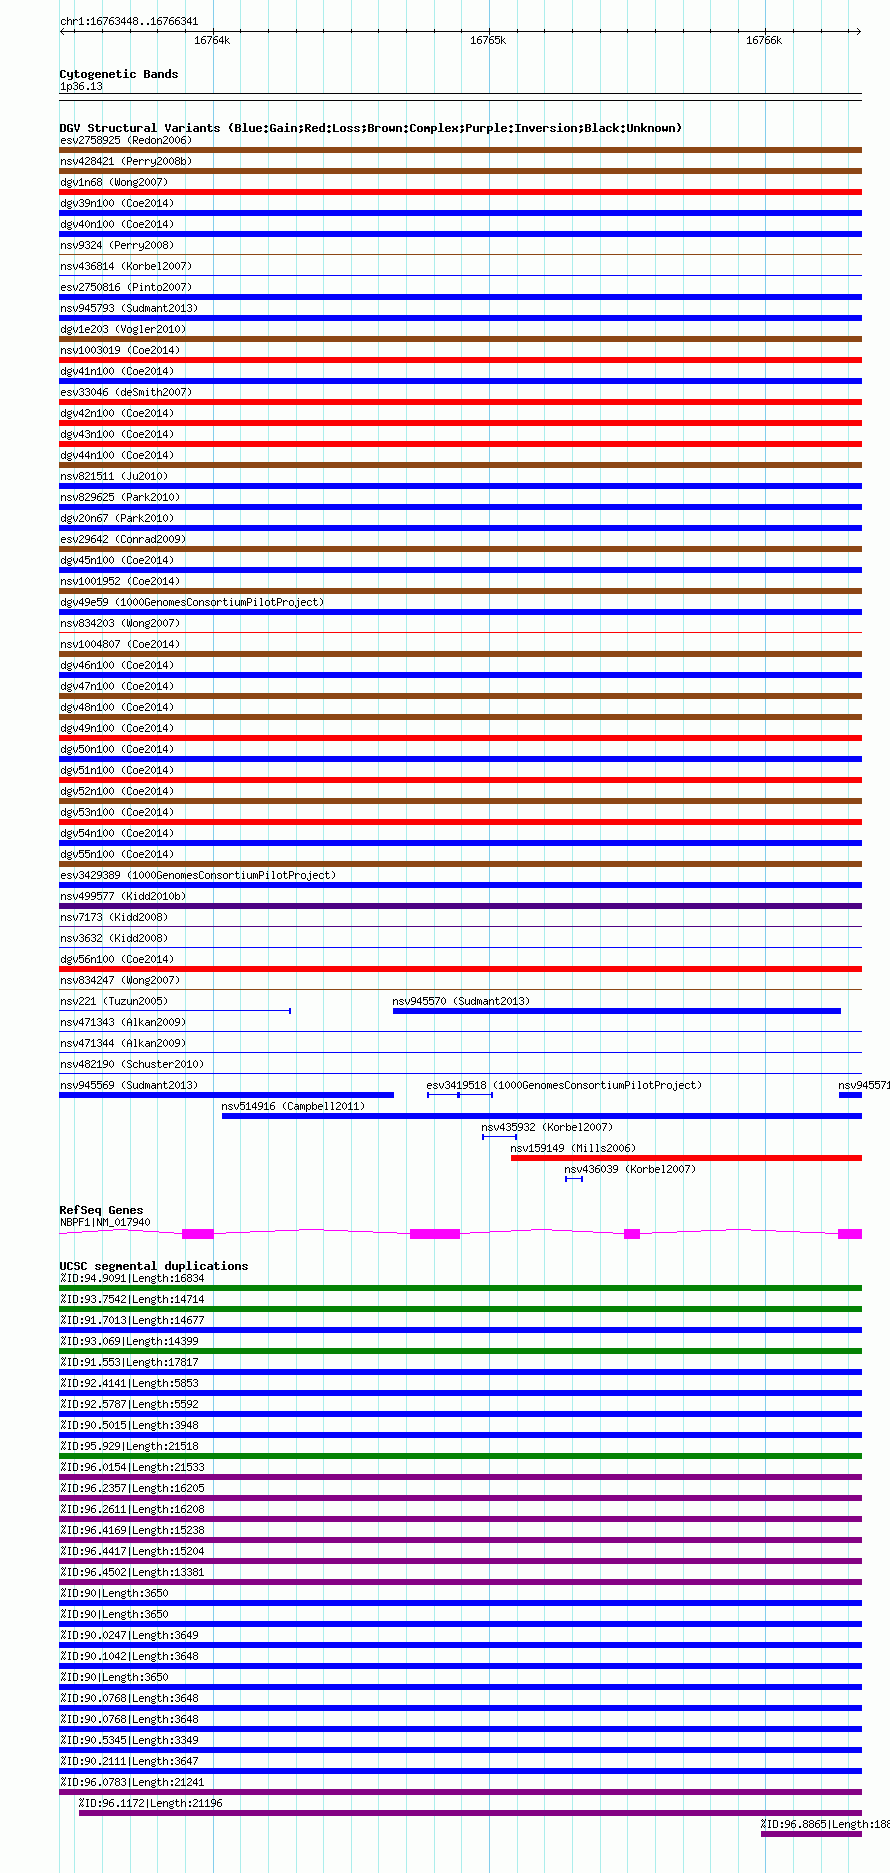The image size is (890, 1873).
Task: Open dgv1n68 (Wong2007) variant
Action: (114, 182)
